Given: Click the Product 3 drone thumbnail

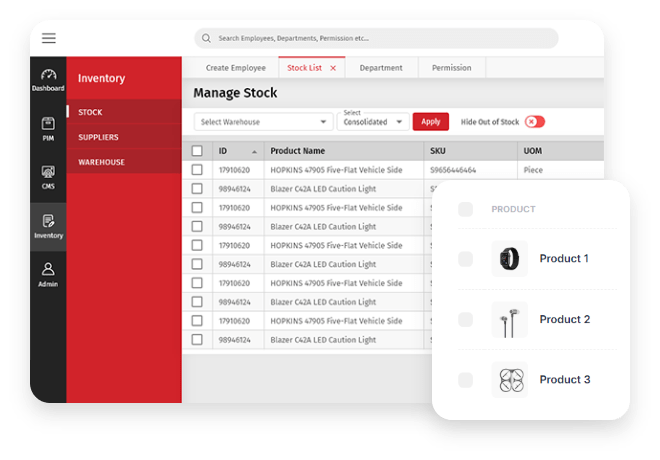Looking at the screenshot, I should point(509,380).
